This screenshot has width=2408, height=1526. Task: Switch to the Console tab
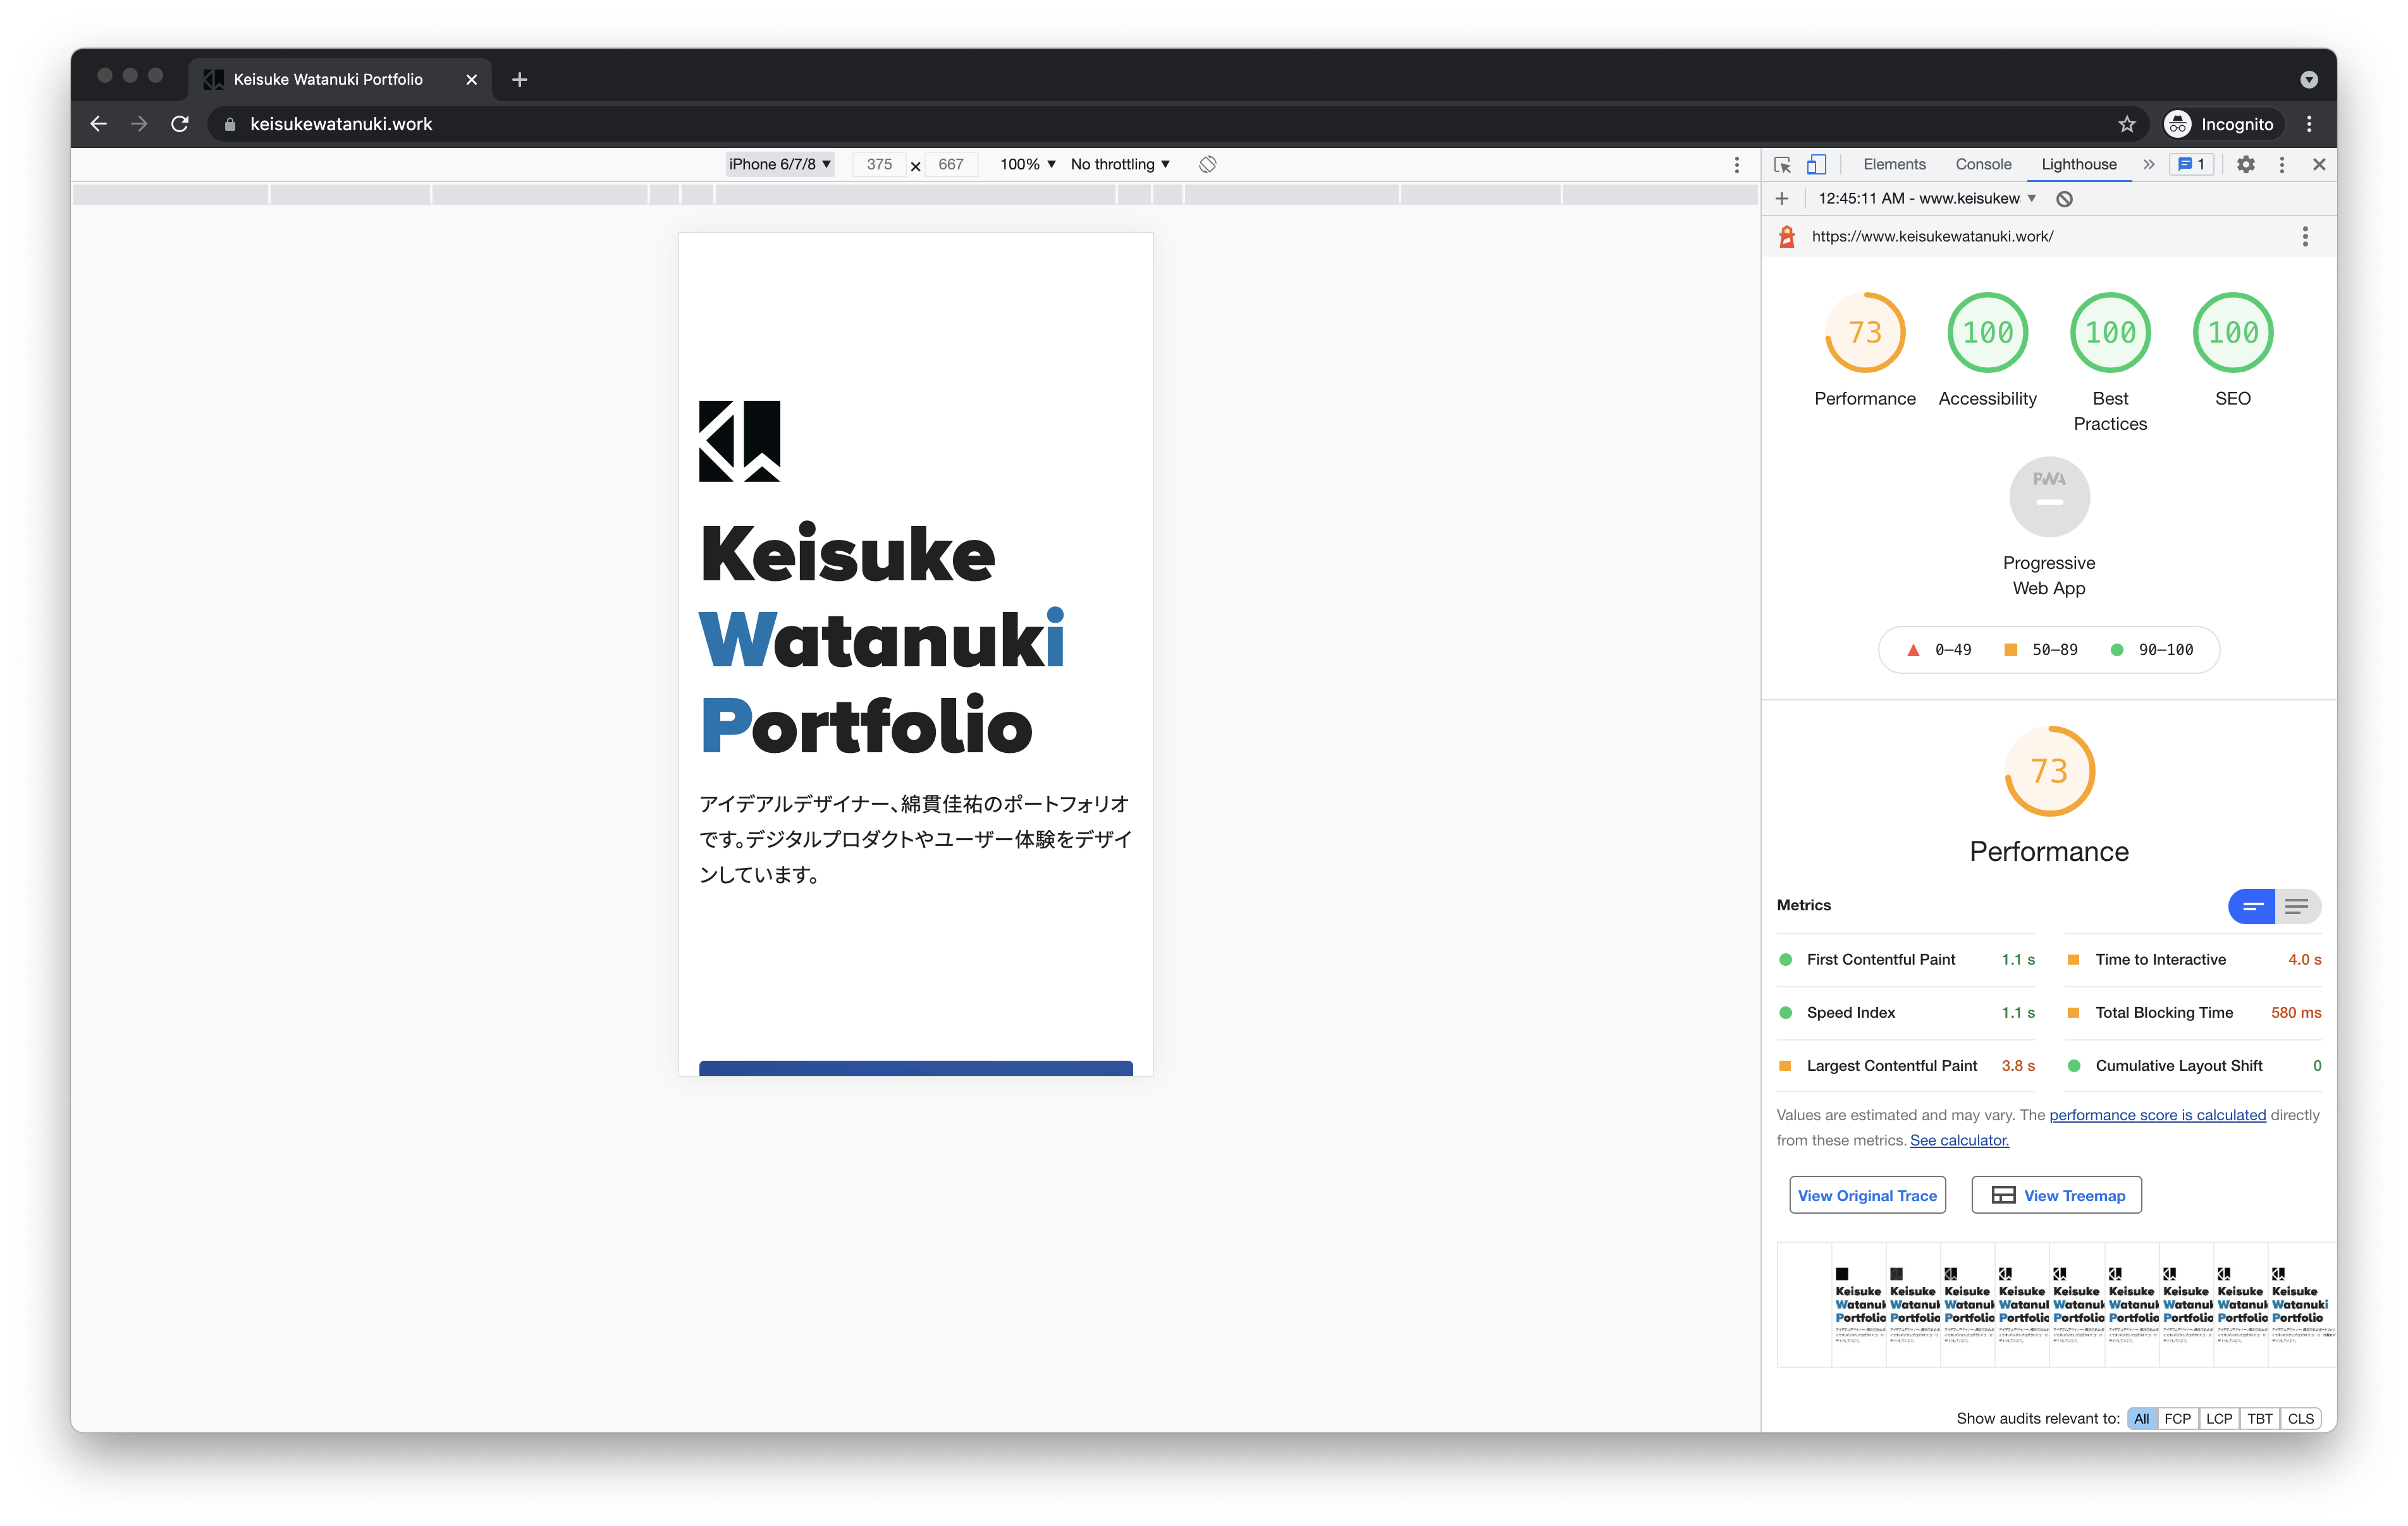click(x=1983, y=164)
